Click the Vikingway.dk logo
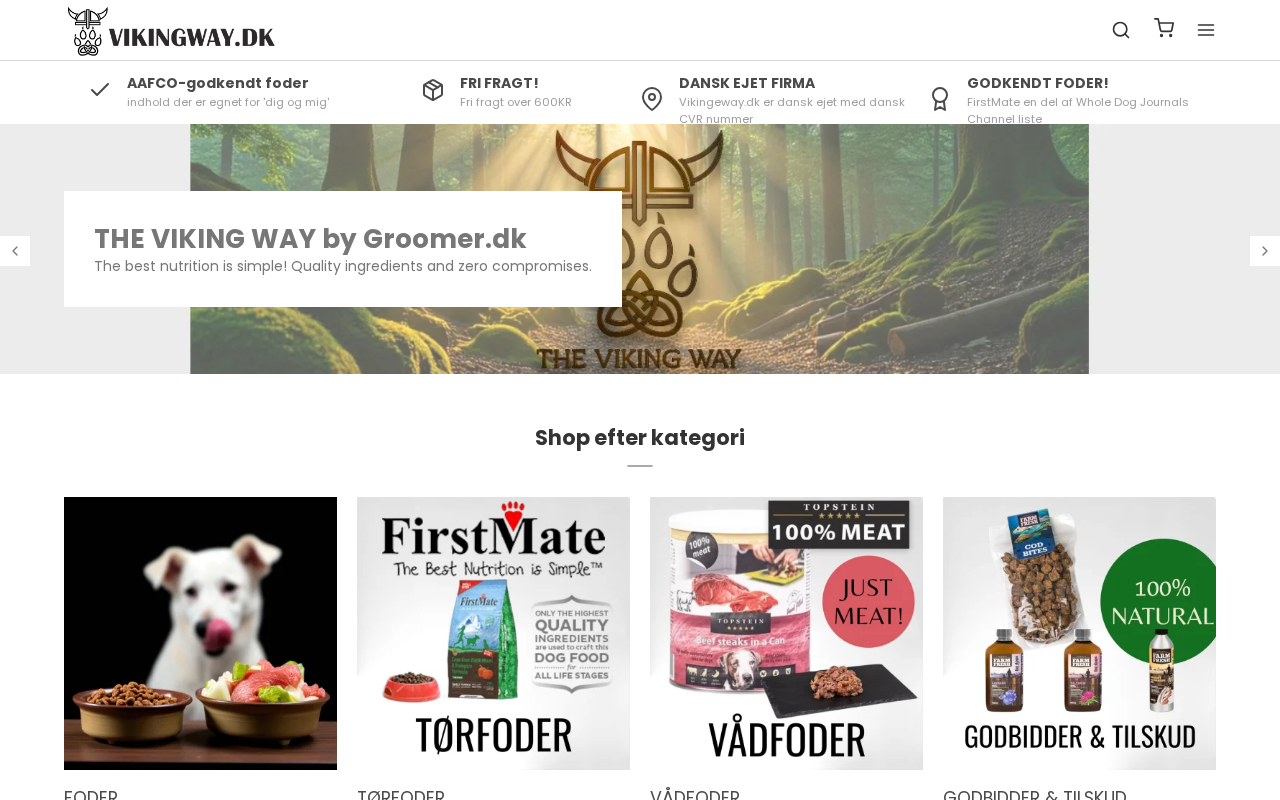 click(x=171, y=31)
